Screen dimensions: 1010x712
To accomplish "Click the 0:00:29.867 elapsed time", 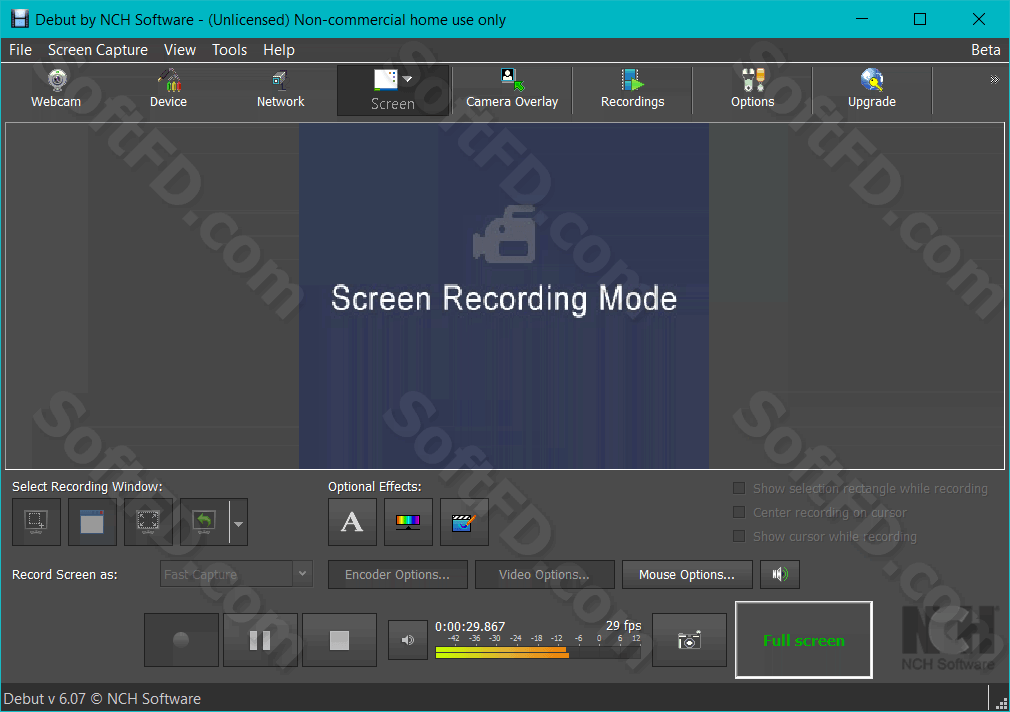I will click(470, 626).
